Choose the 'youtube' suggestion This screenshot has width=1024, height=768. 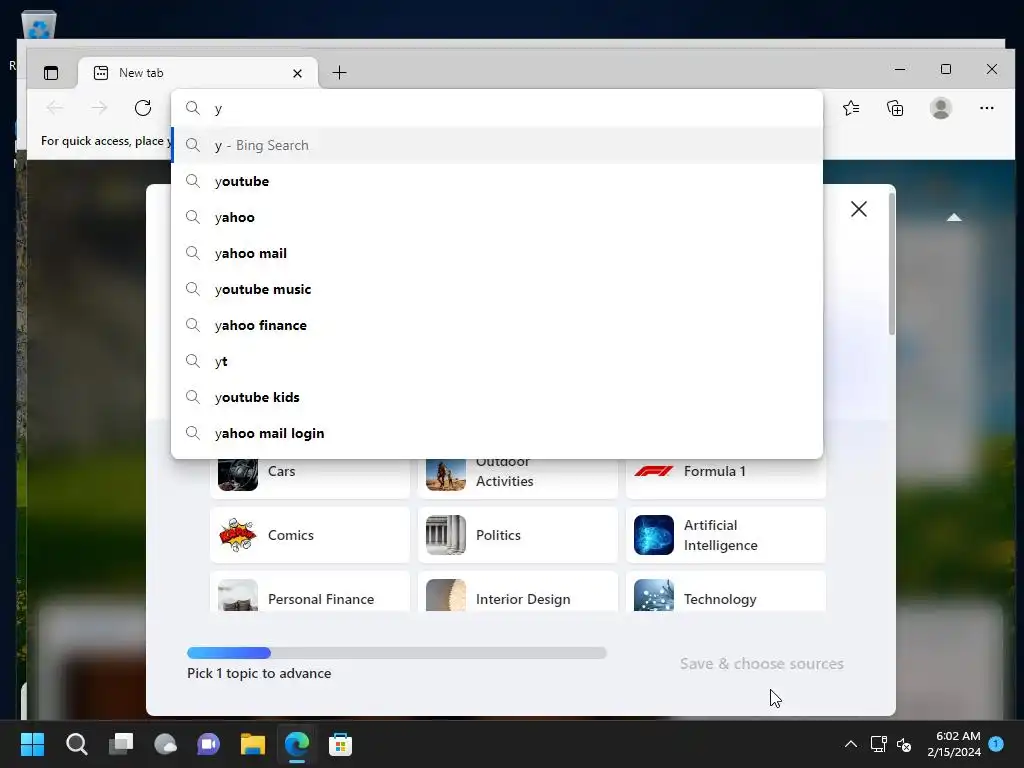[497, 181]
